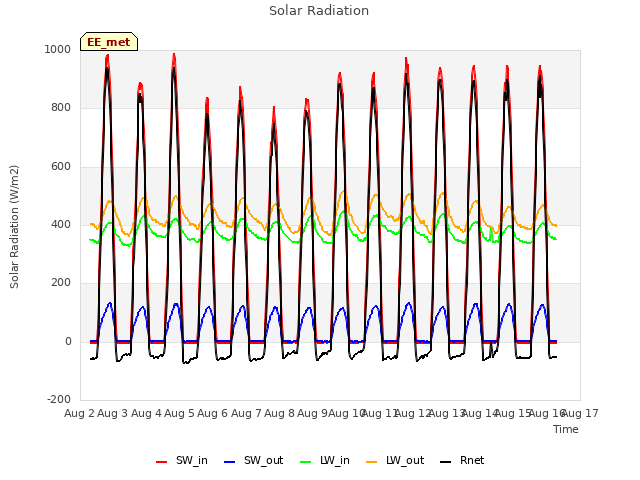Image resolution: width=640 pixels, height=480 pixels.
Task: Click the 0 y-axis tick label
Action: (x=68, y=342)
